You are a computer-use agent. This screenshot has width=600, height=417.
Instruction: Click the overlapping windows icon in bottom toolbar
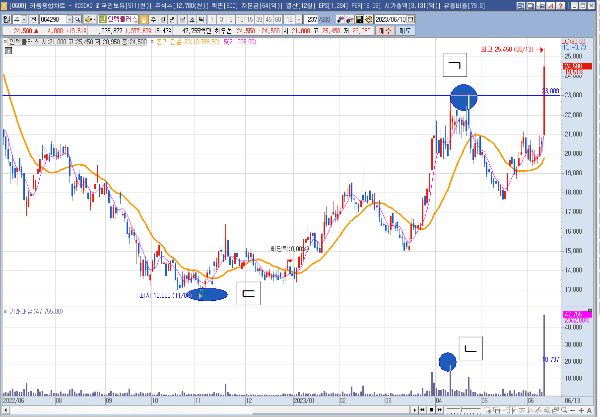click(497, 410)
